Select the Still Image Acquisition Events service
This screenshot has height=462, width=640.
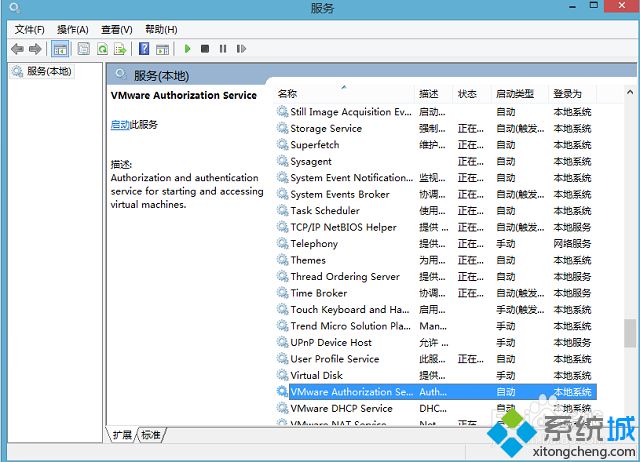point(436,112)
